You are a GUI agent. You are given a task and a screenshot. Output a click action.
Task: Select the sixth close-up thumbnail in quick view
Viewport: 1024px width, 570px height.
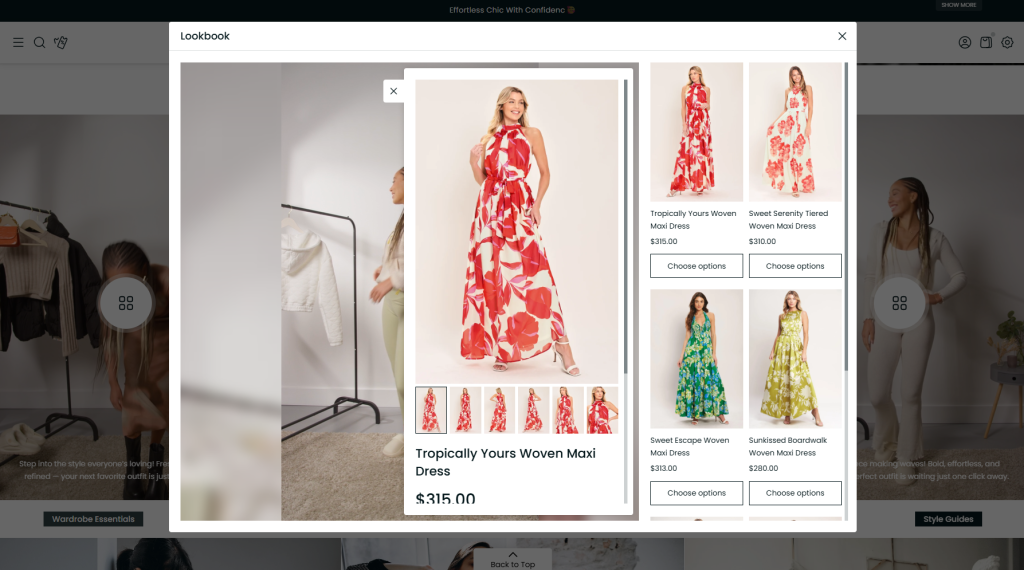[x=602, y=410]
